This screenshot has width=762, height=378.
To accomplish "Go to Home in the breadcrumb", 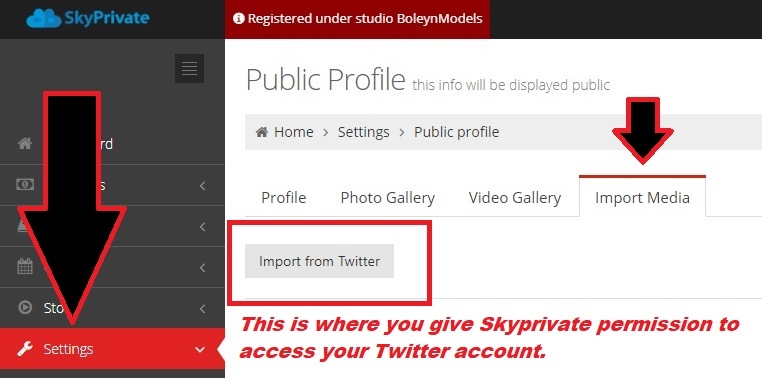I will click(x=294, y=132).
